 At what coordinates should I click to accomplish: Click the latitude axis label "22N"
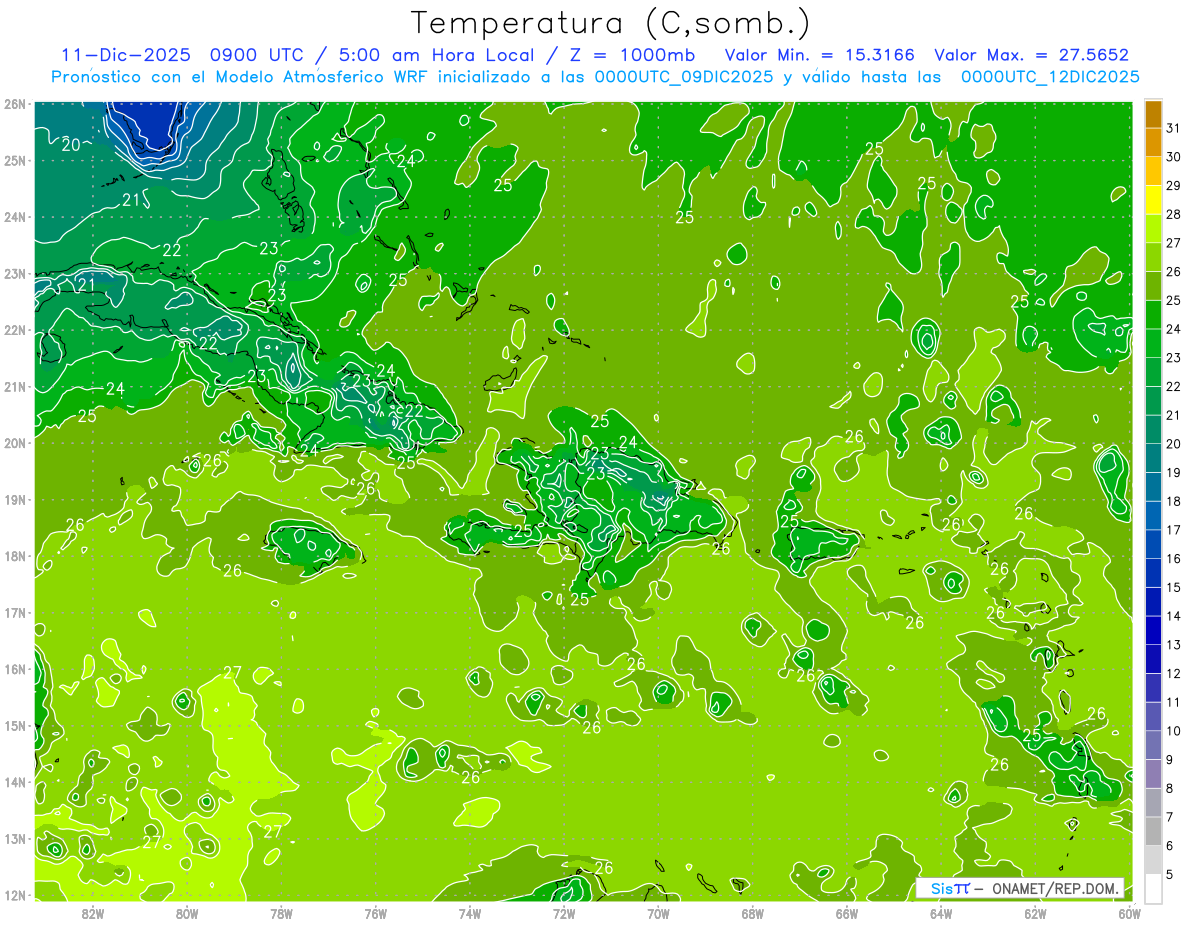(14, 330)
